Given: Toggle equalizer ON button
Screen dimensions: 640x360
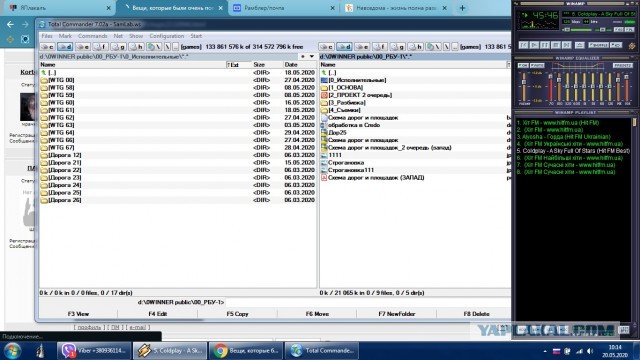Looking at the screenshot, I should coord(523,65).
